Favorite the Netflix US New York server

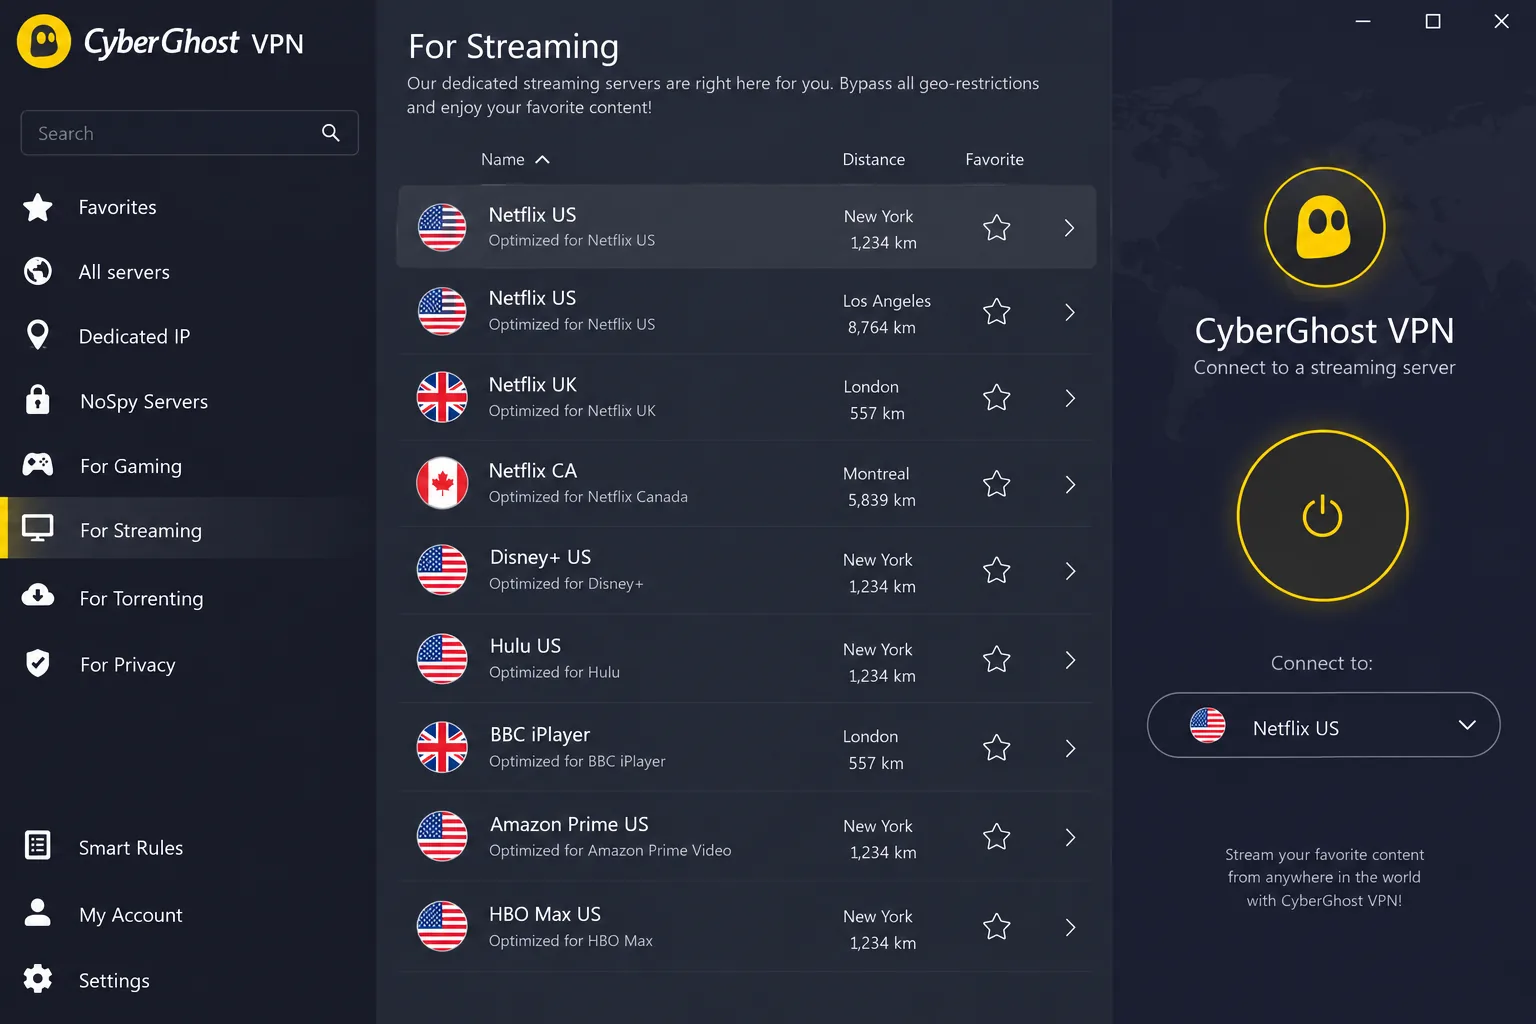click(997, 228)
